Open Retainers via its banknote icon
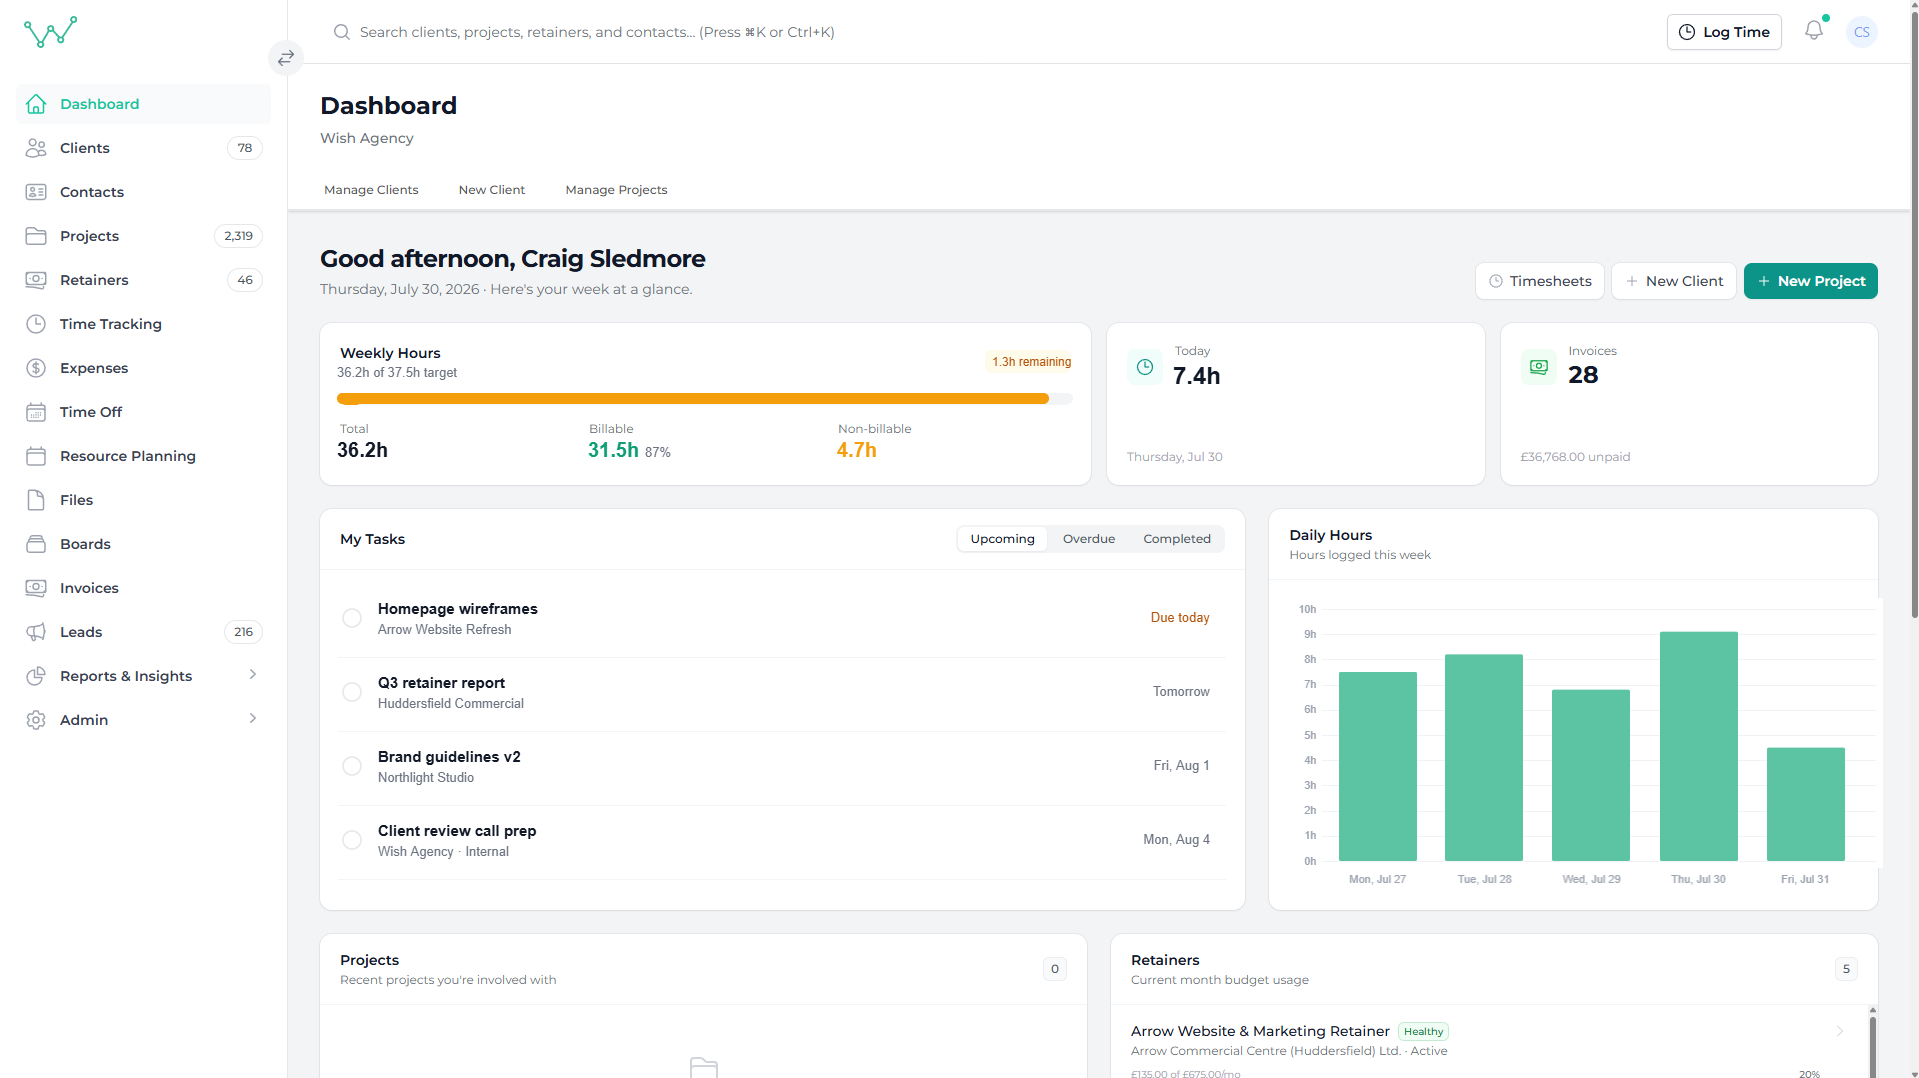Screen dimensions: 1919x1078 pyautogui.click(x=36, y=280)
